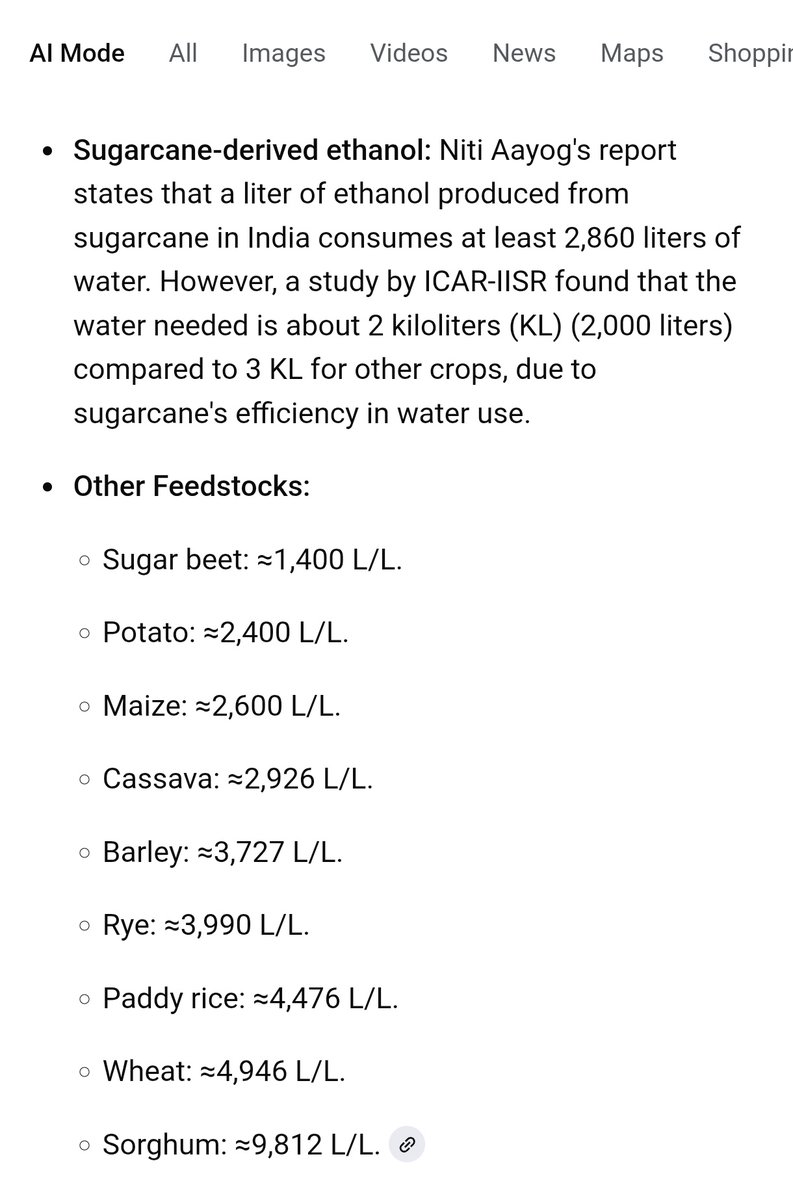Switch to the AI Mode tab
Screen dimensions: 793x1200
(x=77, y=53)
